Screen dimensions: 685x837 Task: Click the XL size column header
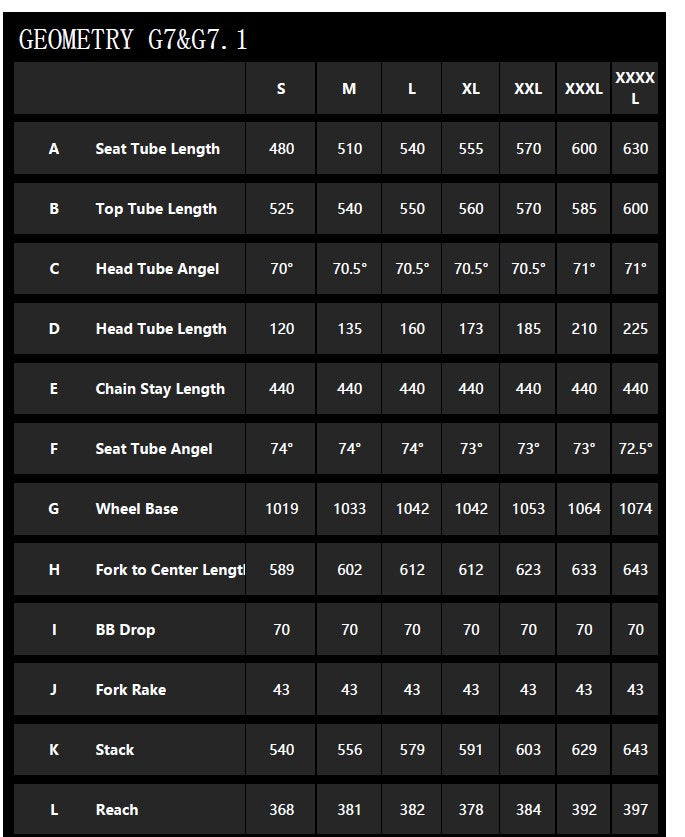(x=471, y=89)
